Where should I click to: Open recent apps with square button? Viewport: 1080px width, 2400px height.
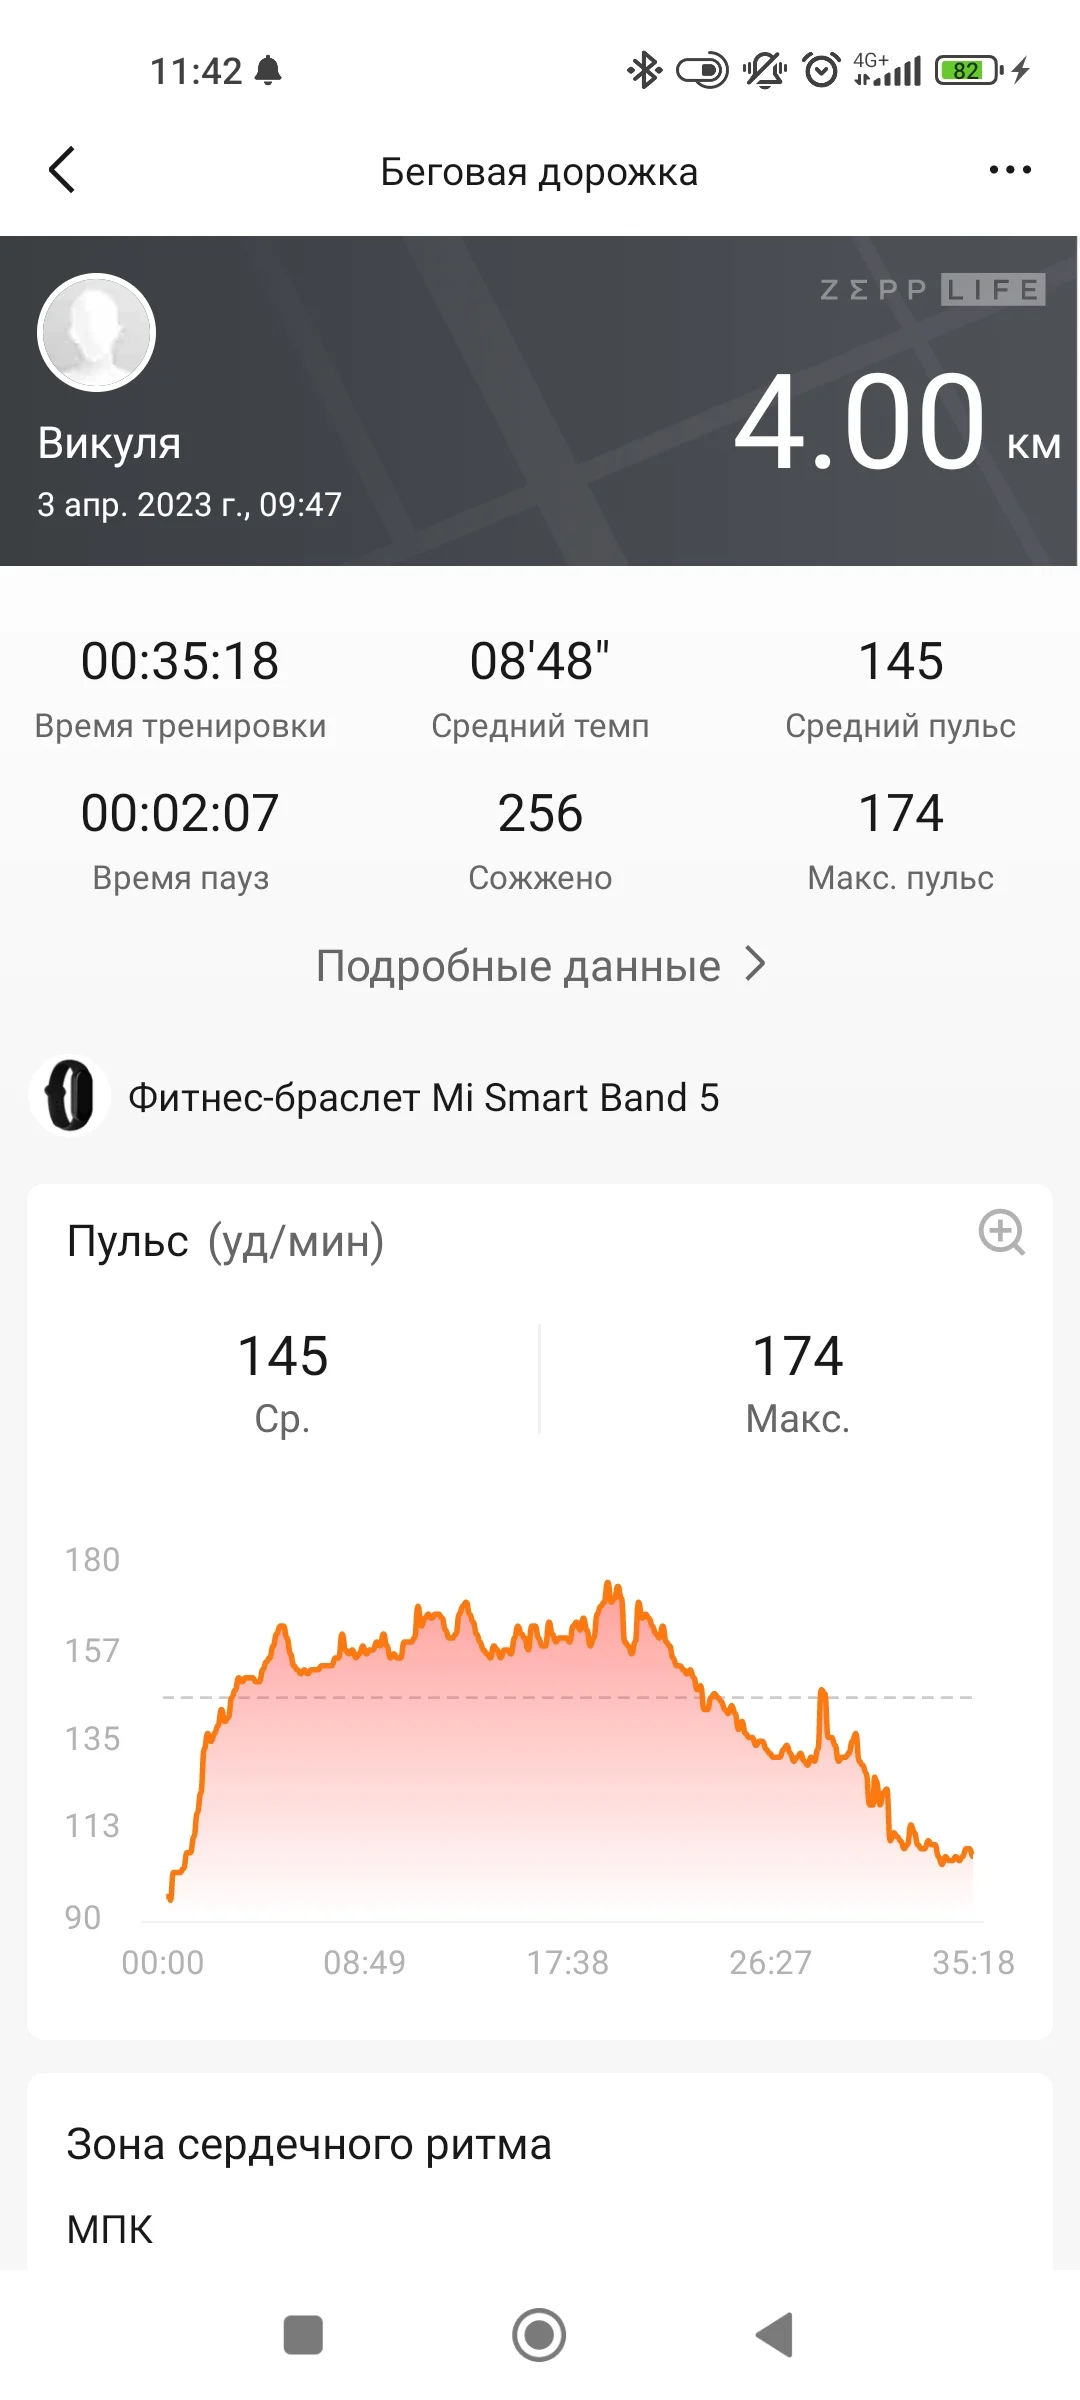(303, 2335)
